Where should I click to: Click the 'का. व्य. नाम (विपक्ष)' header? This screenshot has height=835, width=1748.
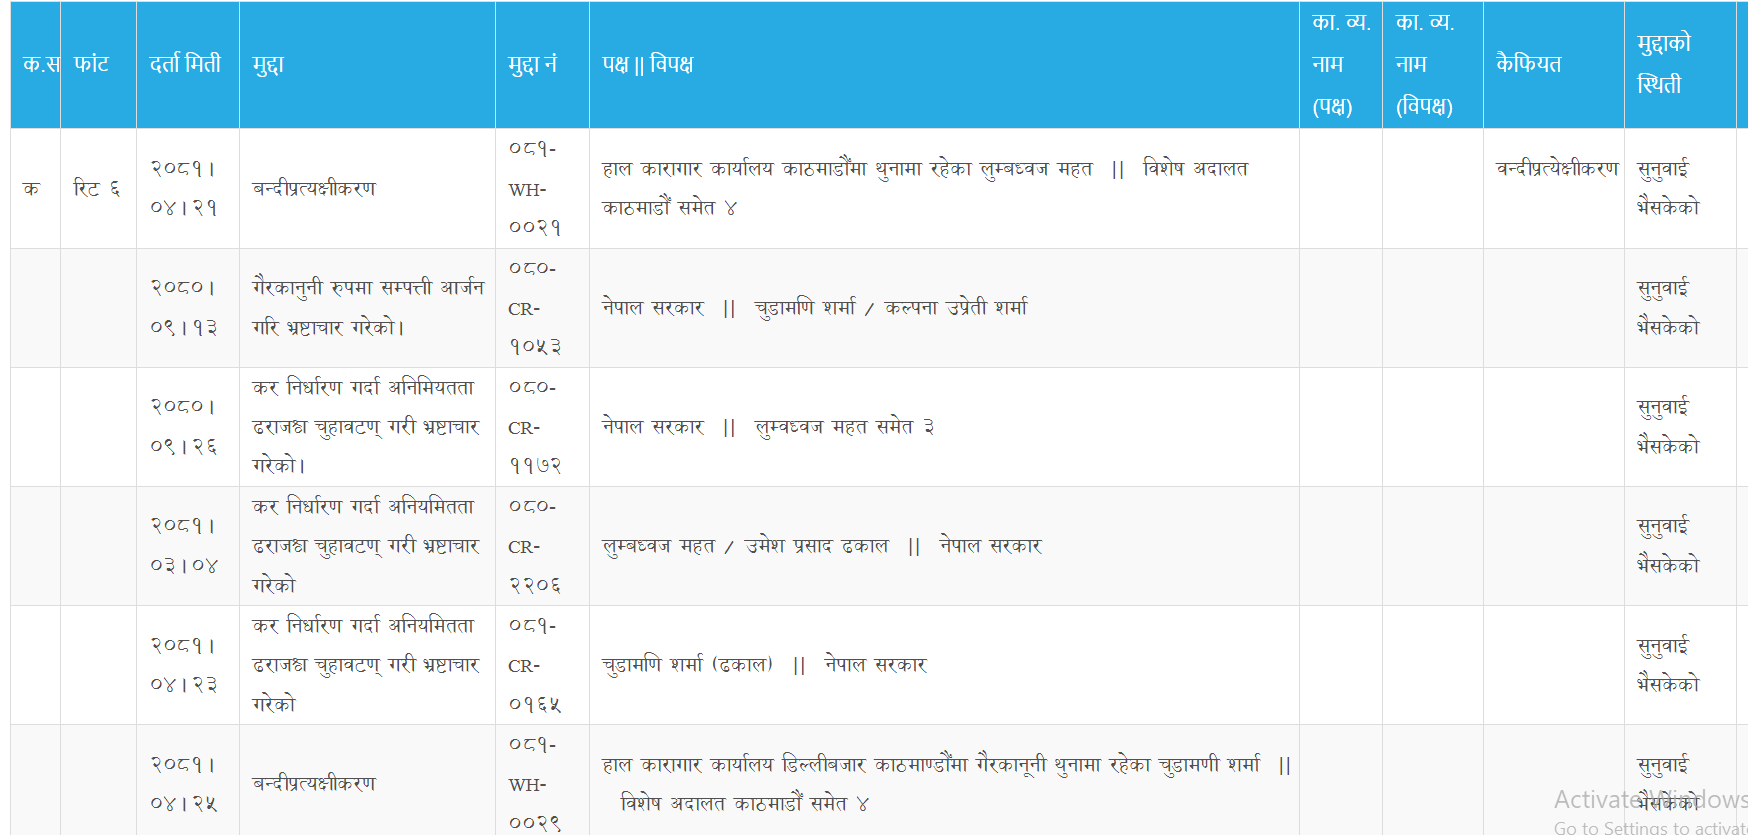1424,64
